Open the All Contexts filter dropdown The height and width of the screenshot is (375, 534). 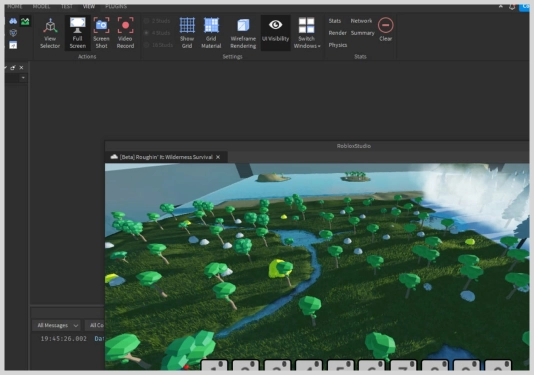pyautogui.click(x=95, y=325)
